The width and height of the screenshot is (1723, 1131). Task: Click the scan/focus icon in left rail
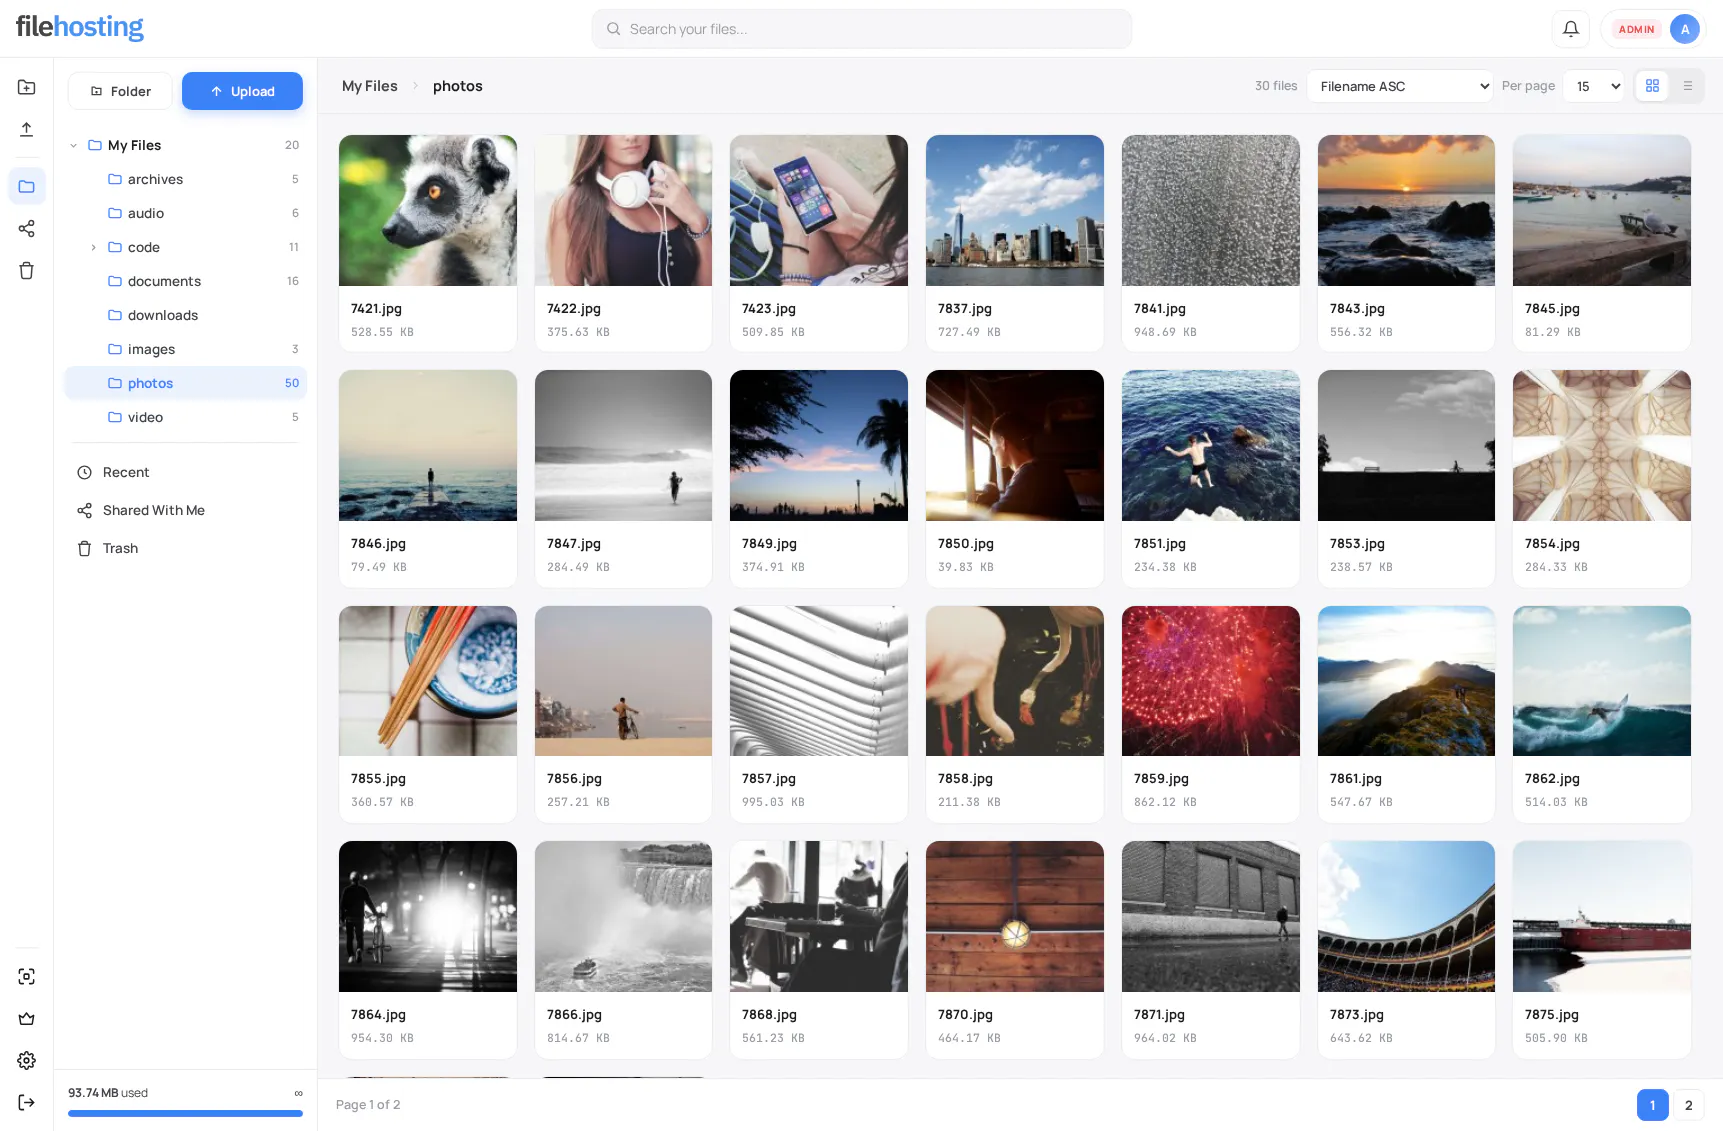[27, 976]
